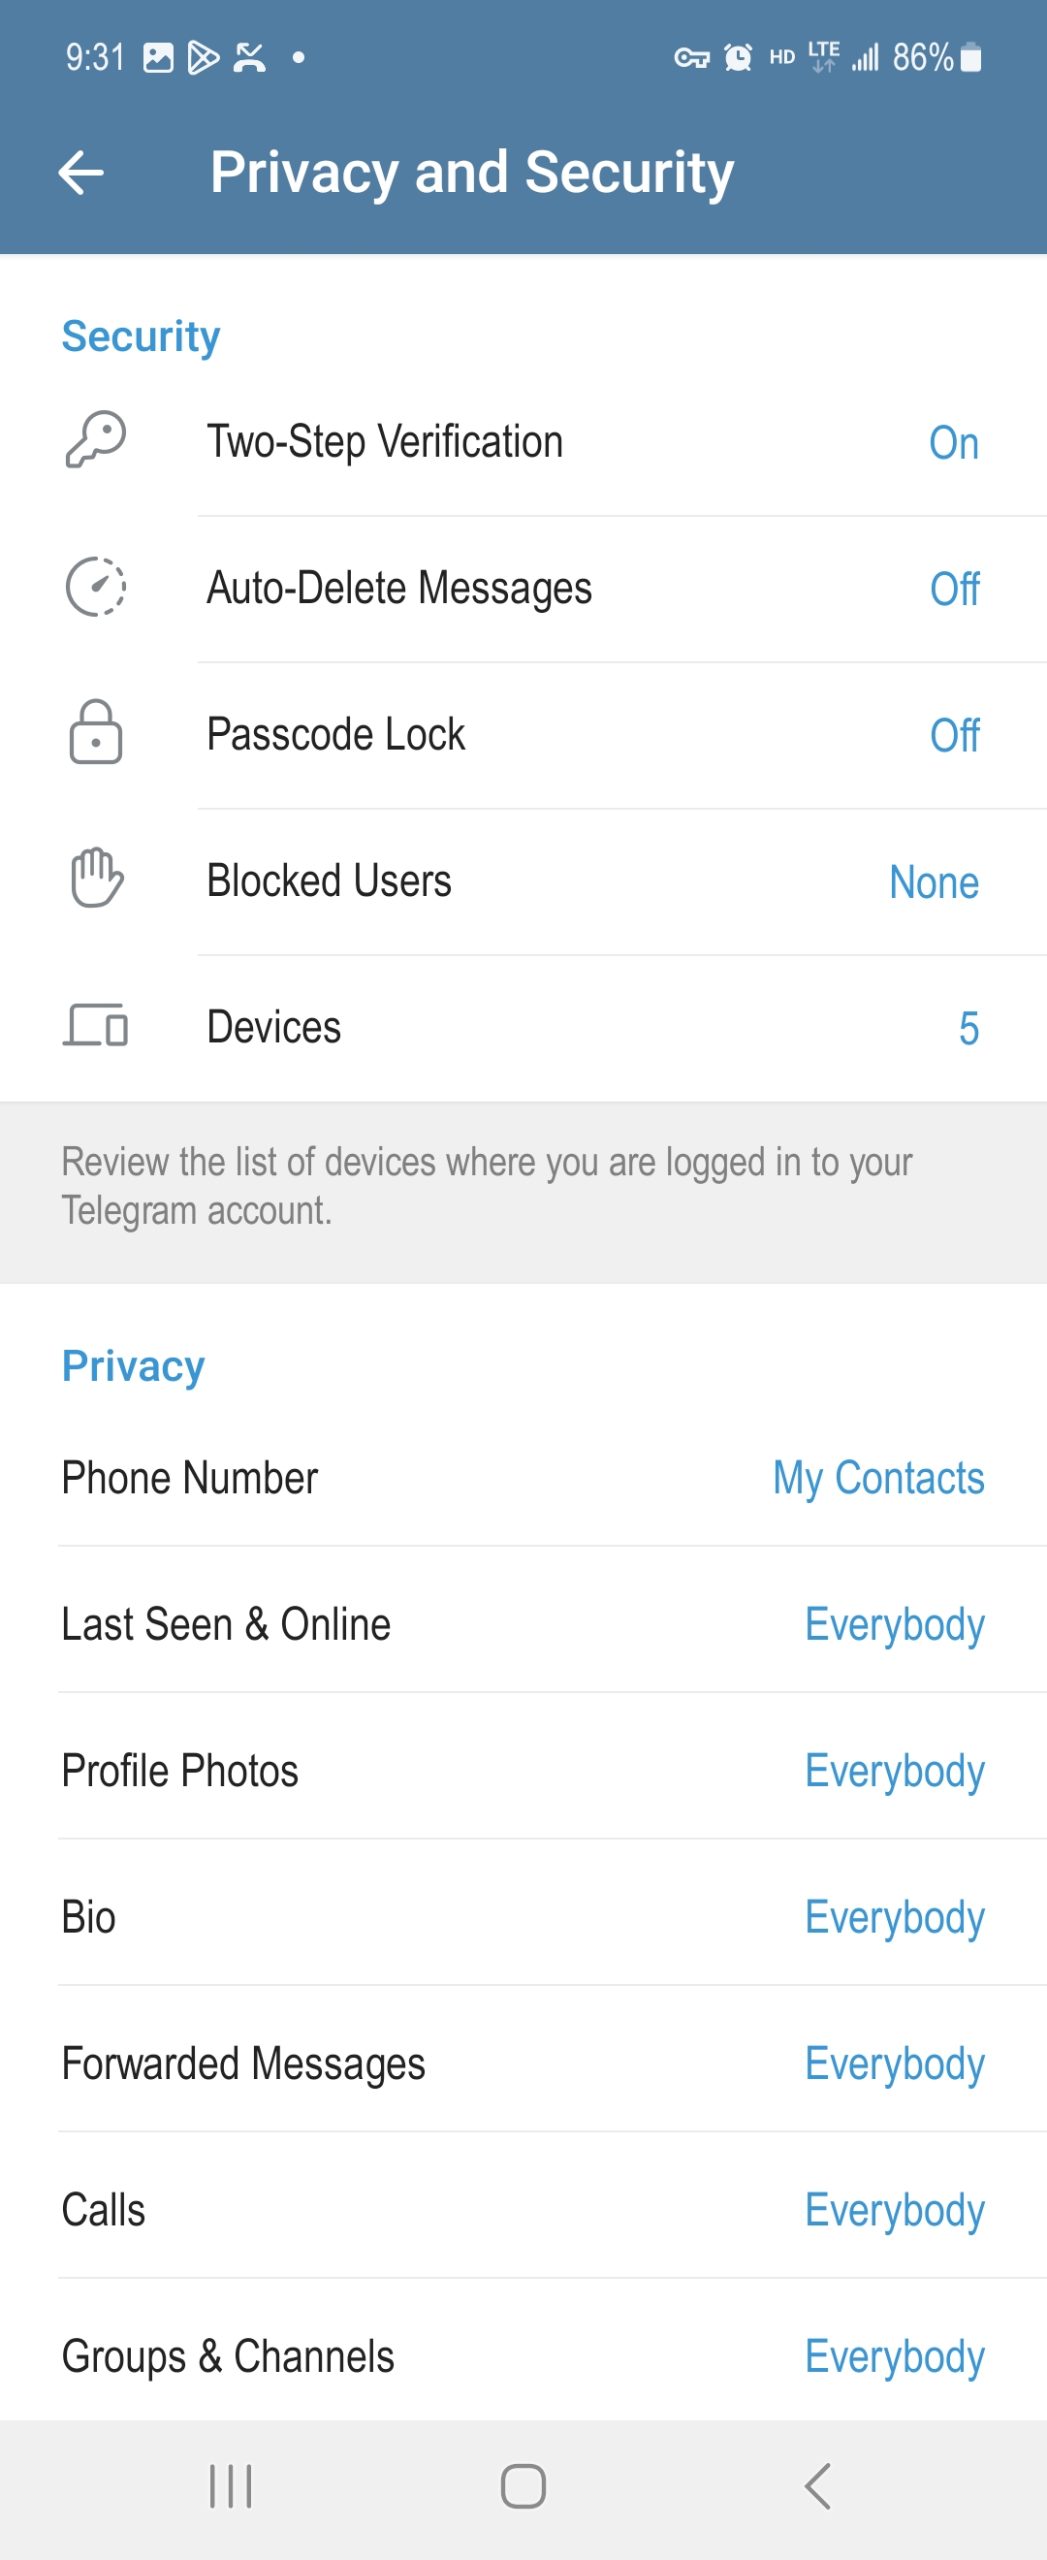Tap the Off value for Passcode Lock
1047x2560 pixels.
pos(954,735)
